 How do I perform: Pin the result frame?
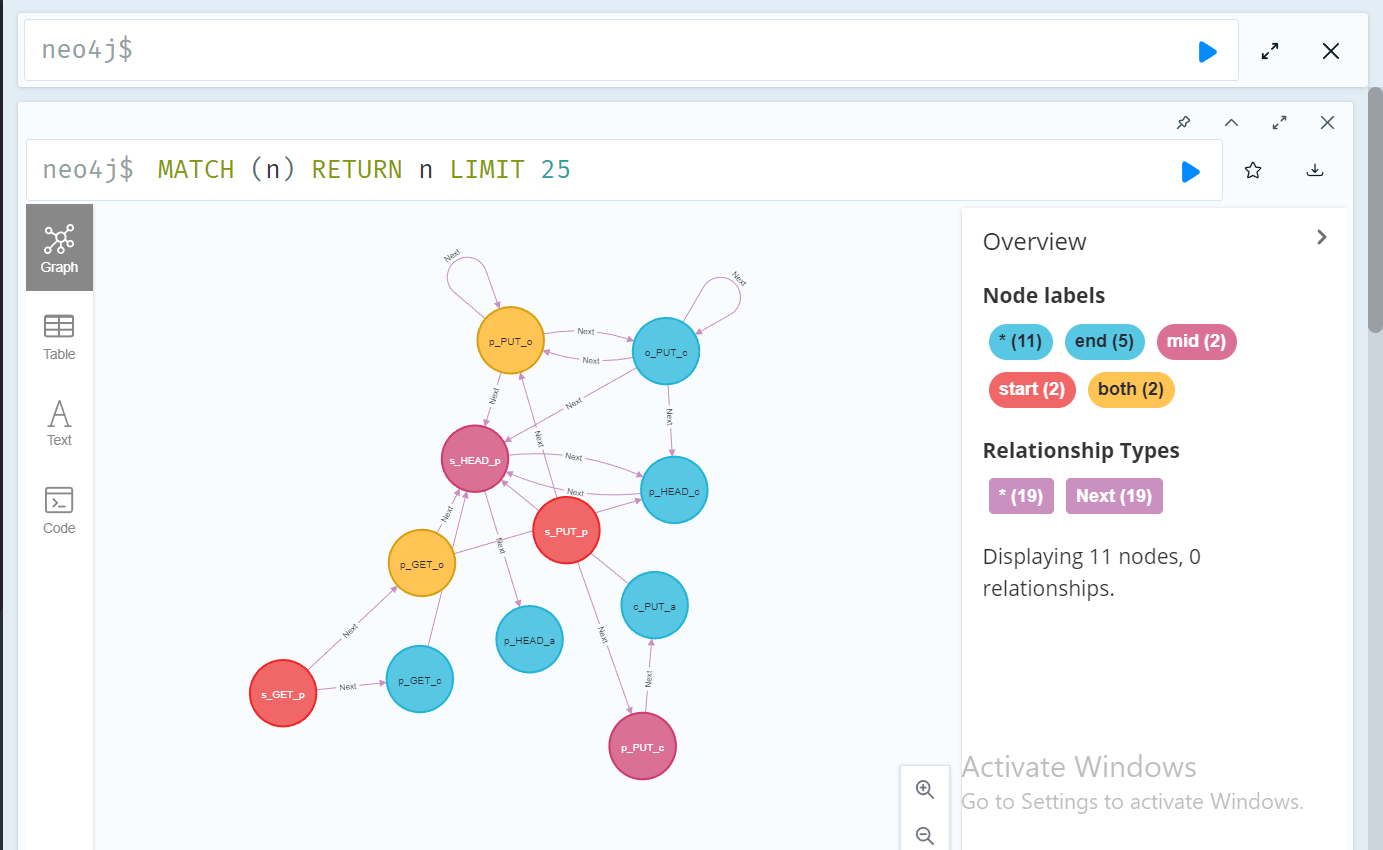tap(1184, 123)
